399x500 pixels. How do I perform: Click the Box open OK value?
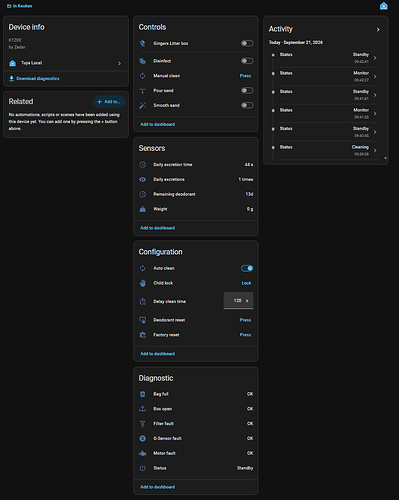tap(250, 409)
